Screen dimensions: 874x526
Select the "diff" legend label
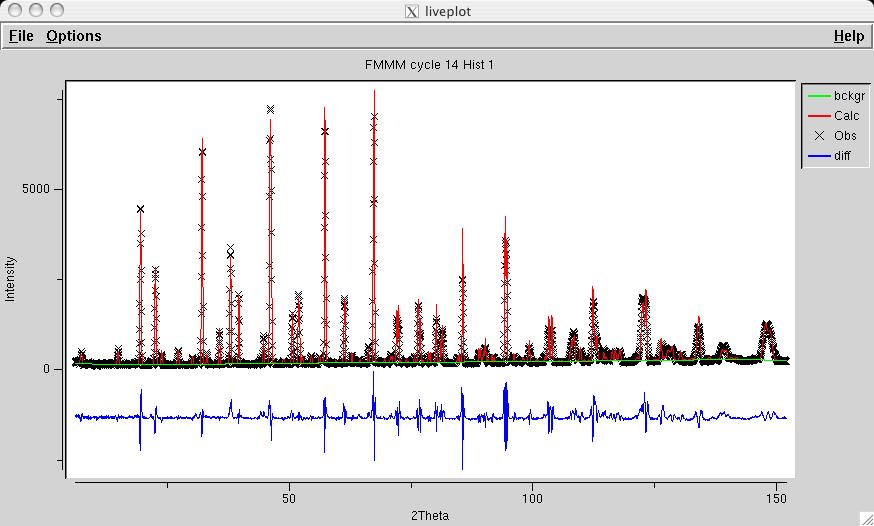[x=843, y=156]
